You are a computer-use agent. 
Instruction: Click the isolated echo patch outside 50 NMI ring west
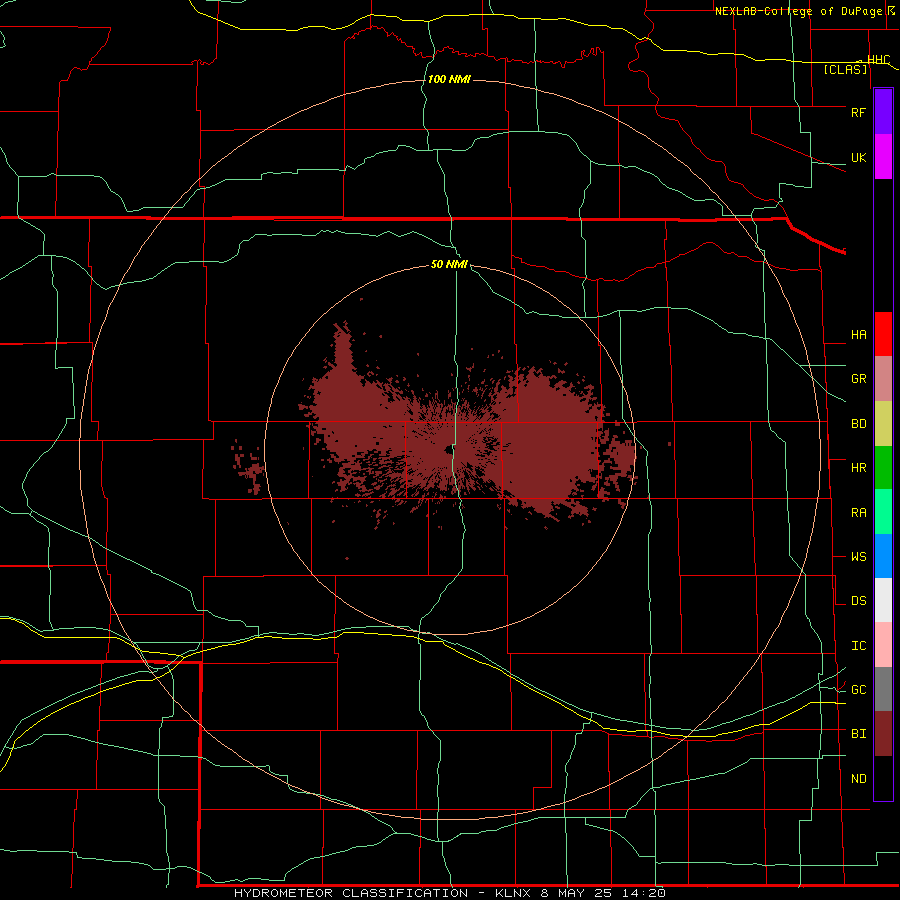[249, 468]
